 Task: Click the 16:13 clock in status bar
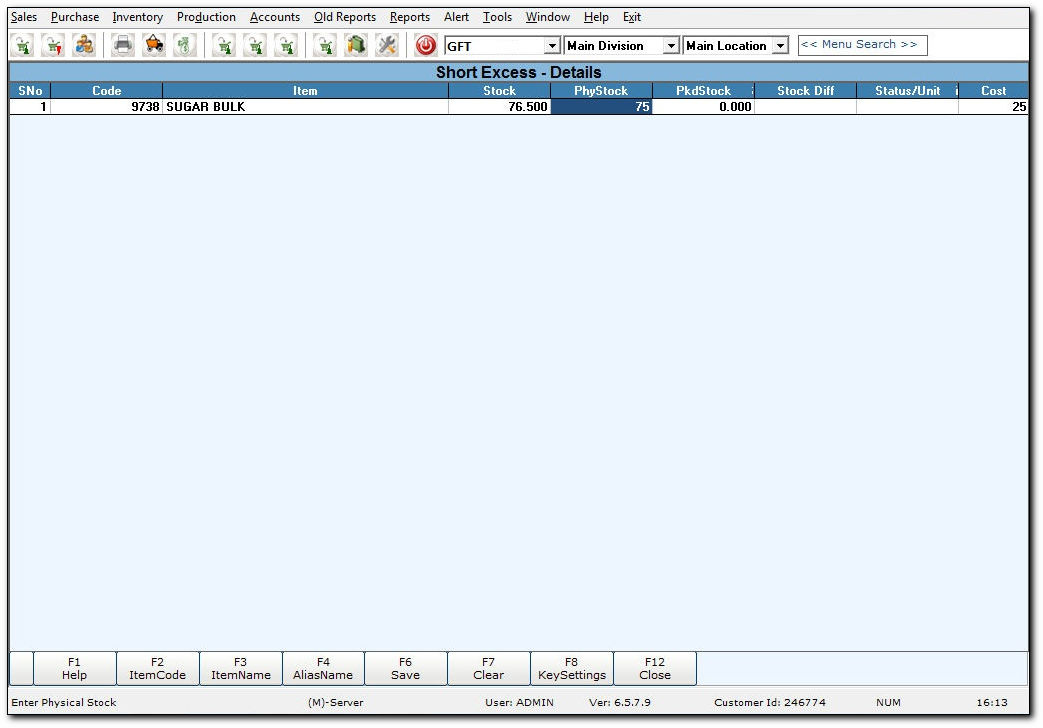coord(992,702)
